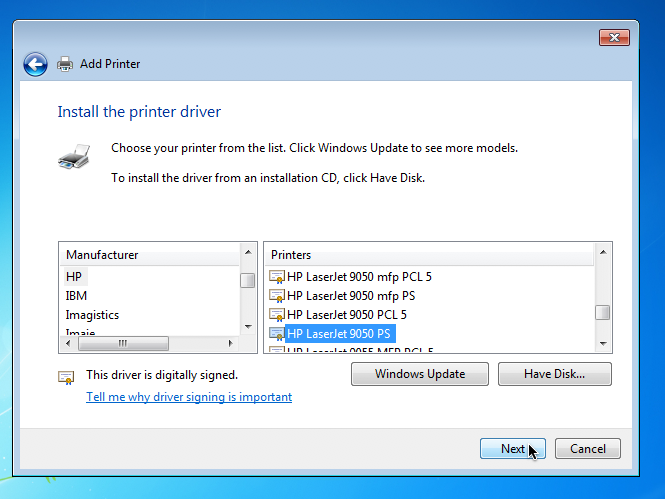Click Next to continue installation
Viewport: 665px width, 499px height.
pyautogui.click(x=513, y=449)
